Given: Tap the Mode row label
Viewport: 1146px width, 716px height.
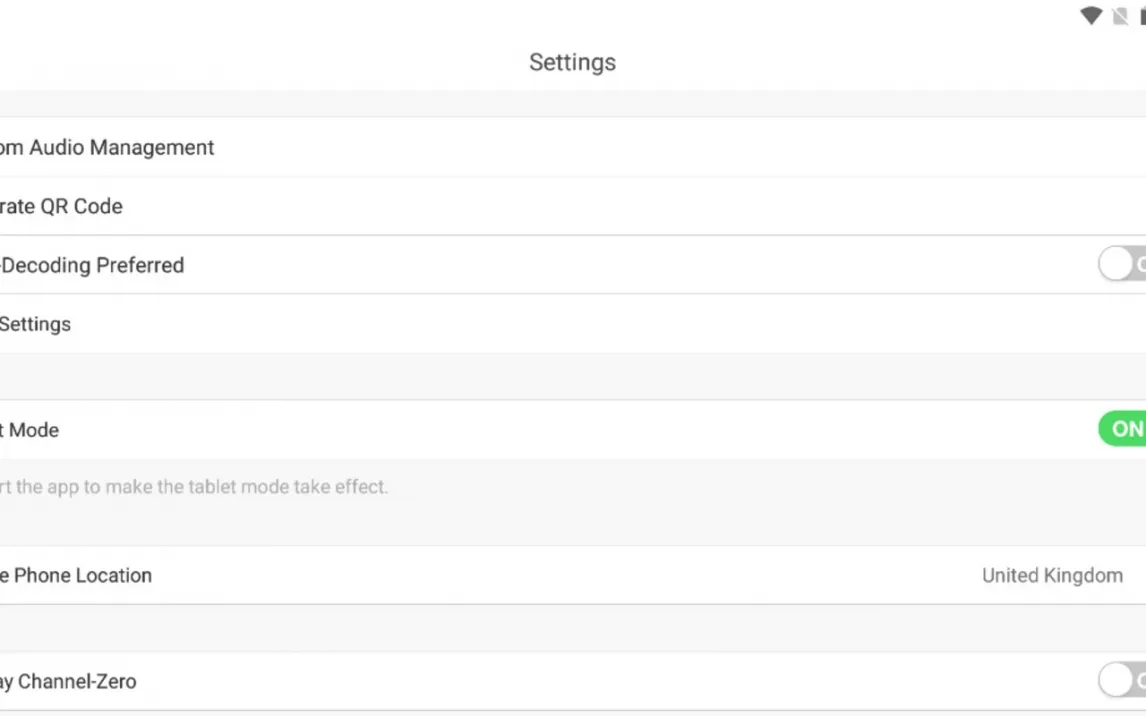Looking at the screenshot, I should click(30, 430).
